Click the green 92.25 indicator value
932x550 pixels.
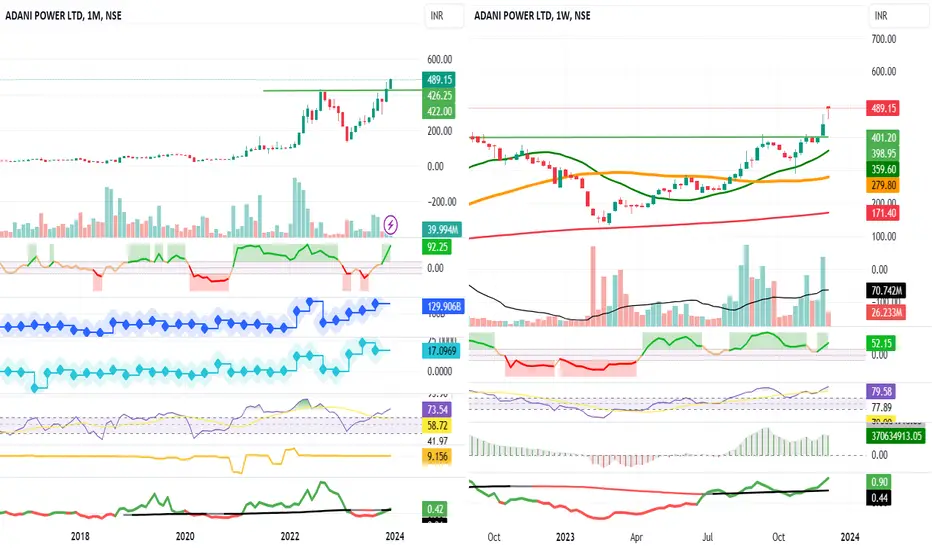[437, 246]
